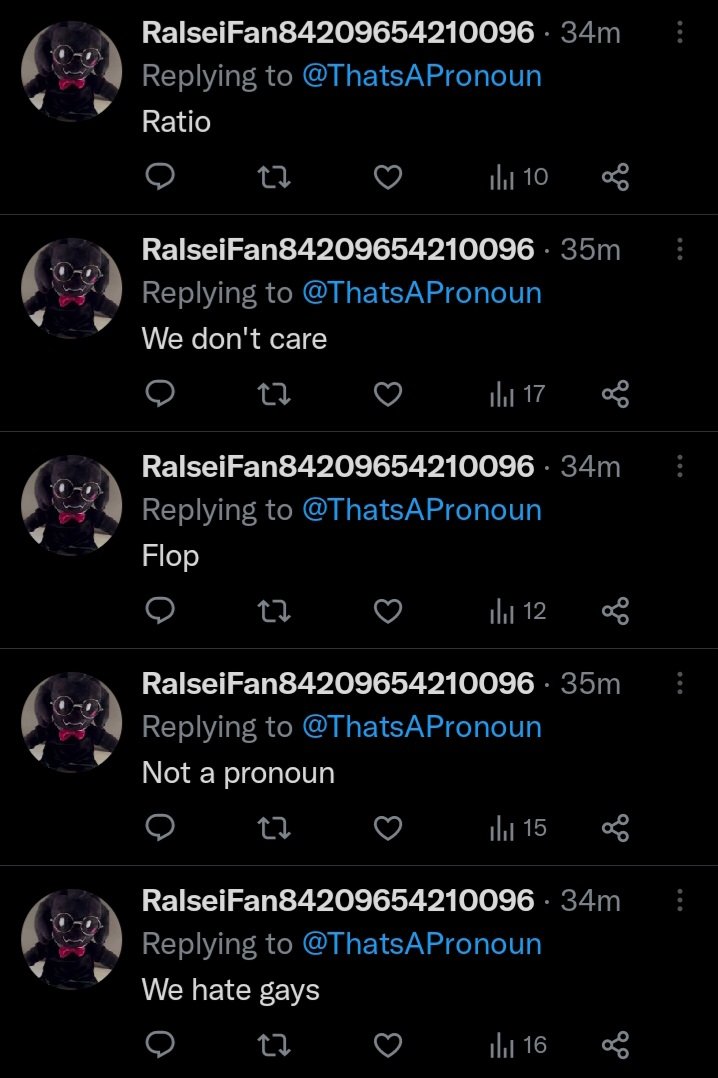Like the "Ratio" tweet
The width and height of the screenshot is (718, 1078).
(388, 177)
